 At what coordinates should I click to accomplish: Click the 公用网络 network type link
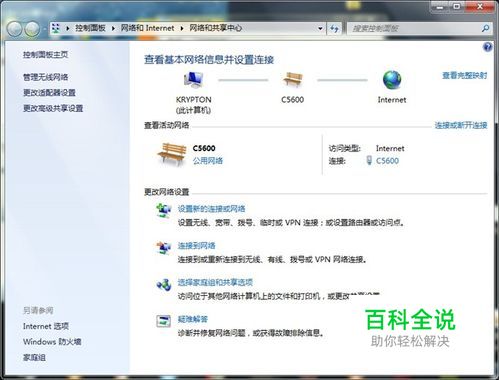pos(208,161)
